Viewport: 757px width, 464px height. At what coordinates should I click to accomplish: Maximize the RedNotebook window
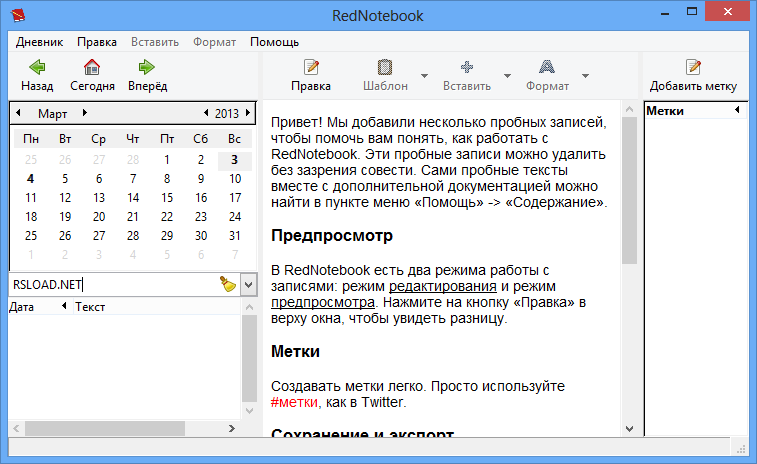[x=692, y=12]
